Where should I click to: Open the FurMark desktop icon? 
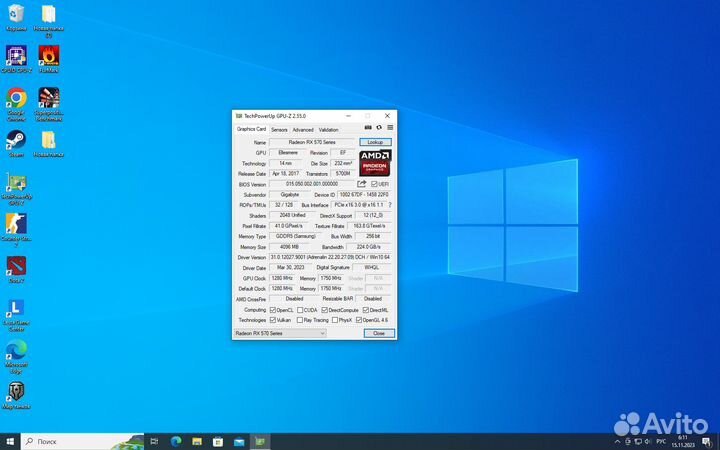tap(48, 56)
